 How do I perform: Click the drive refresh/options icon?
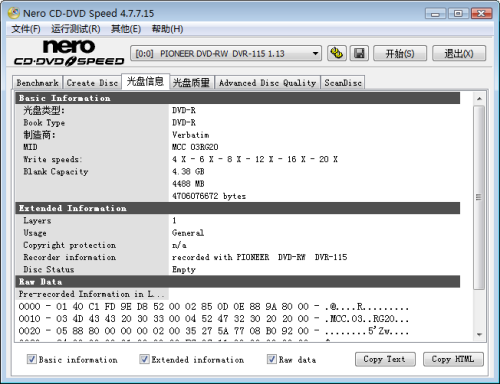click(337, 53)
